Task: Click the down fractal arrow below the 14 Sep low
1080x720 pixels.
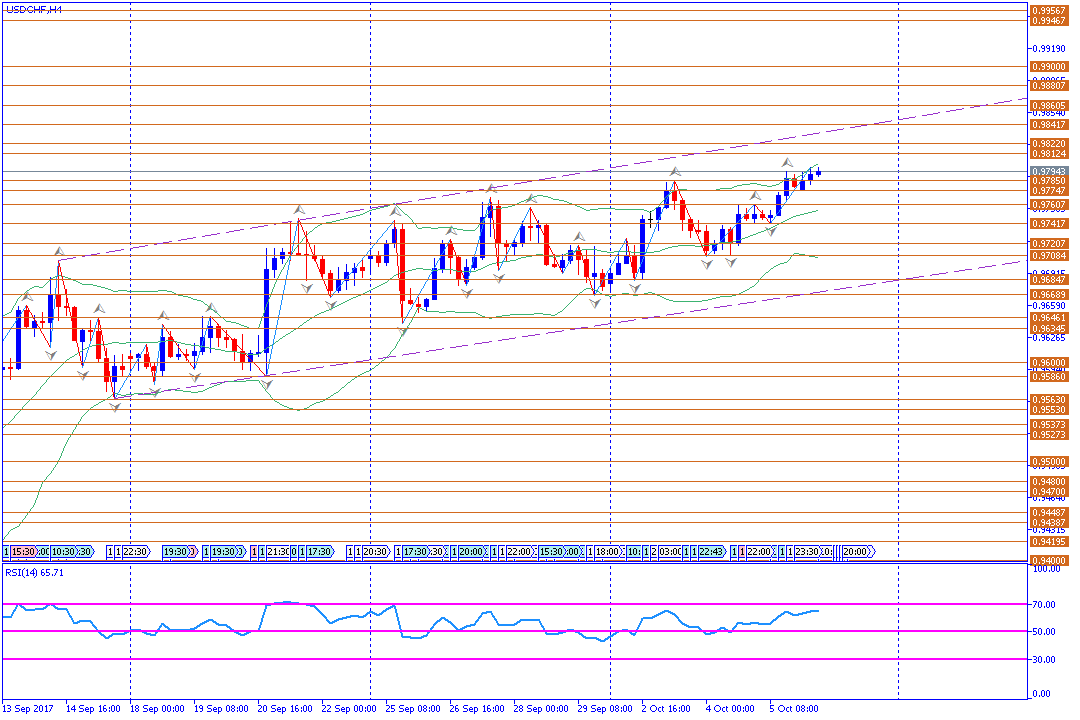Action: click(x=116, y=405)
